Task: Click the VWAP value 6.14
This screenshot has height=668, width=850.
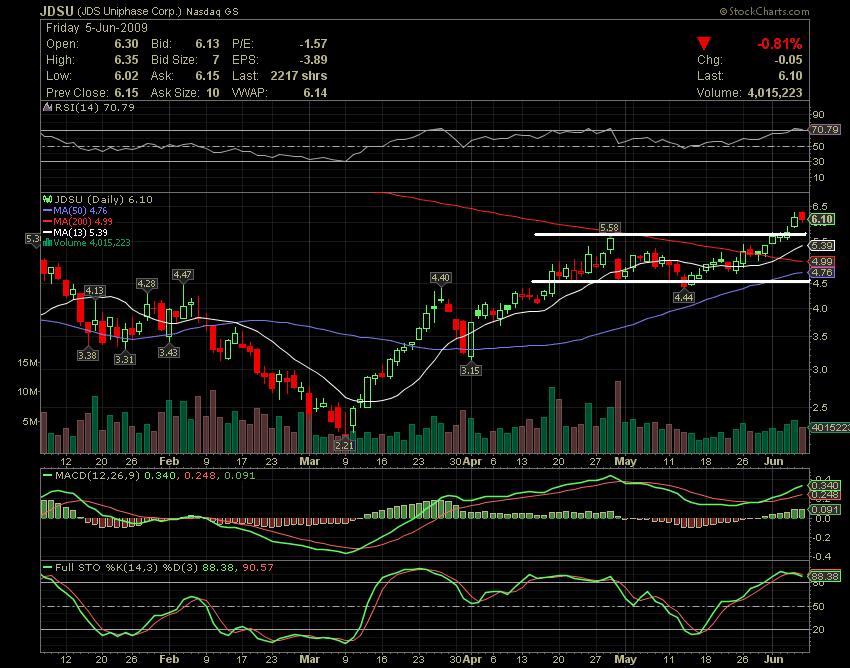Action: [x=315, y=93]
